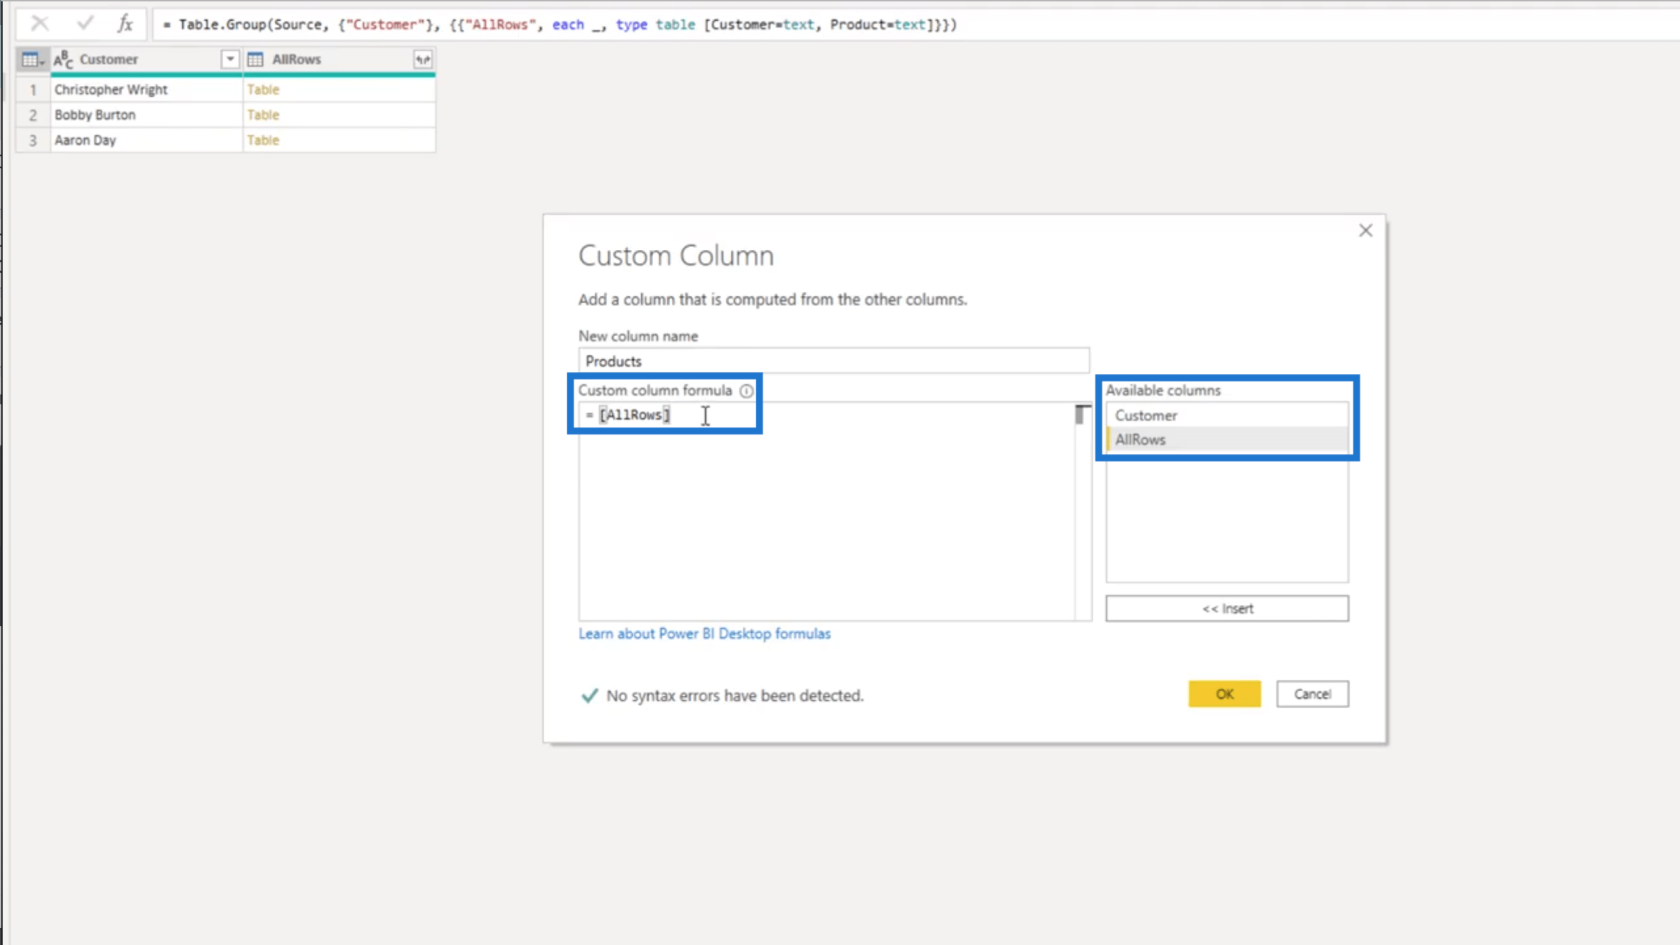The height and width of the screenshot is (945, 1680).
Task: Click the << Insert button
Action: [x=1227, y=608]
